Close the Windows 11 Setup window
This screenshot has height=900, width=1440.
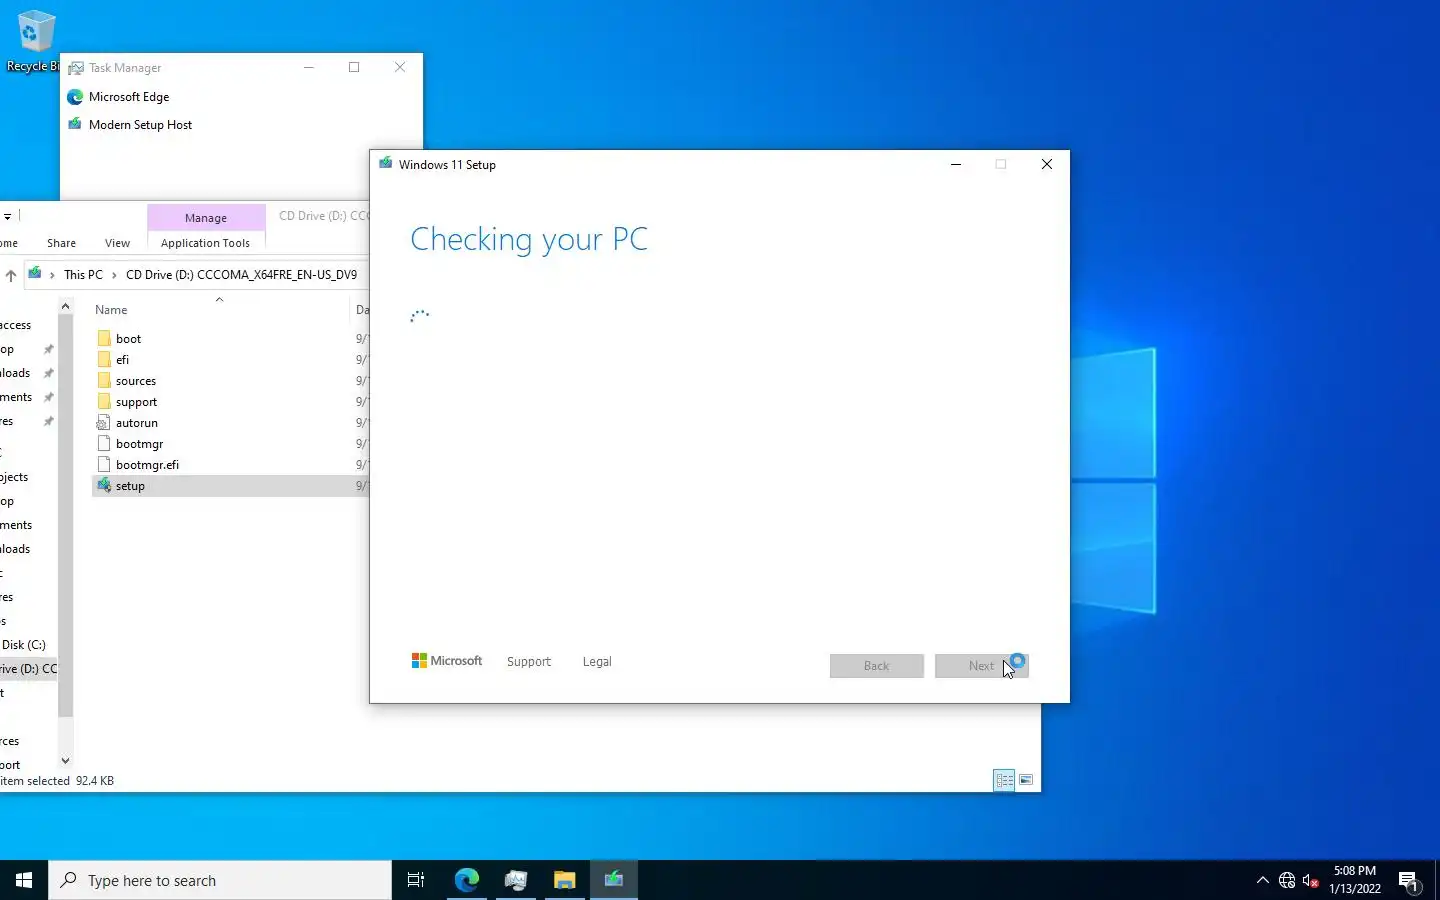pos(1046,164)
